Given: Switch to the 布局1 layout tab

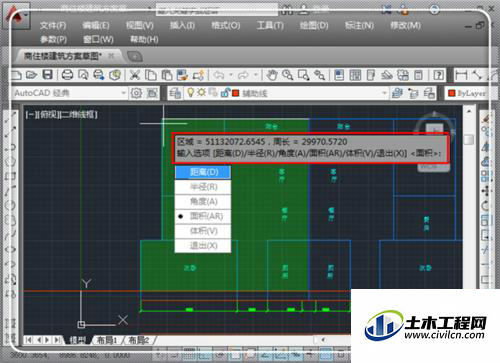Looking at the screenshot, I should pyautogui.click(x=107, y=340).
